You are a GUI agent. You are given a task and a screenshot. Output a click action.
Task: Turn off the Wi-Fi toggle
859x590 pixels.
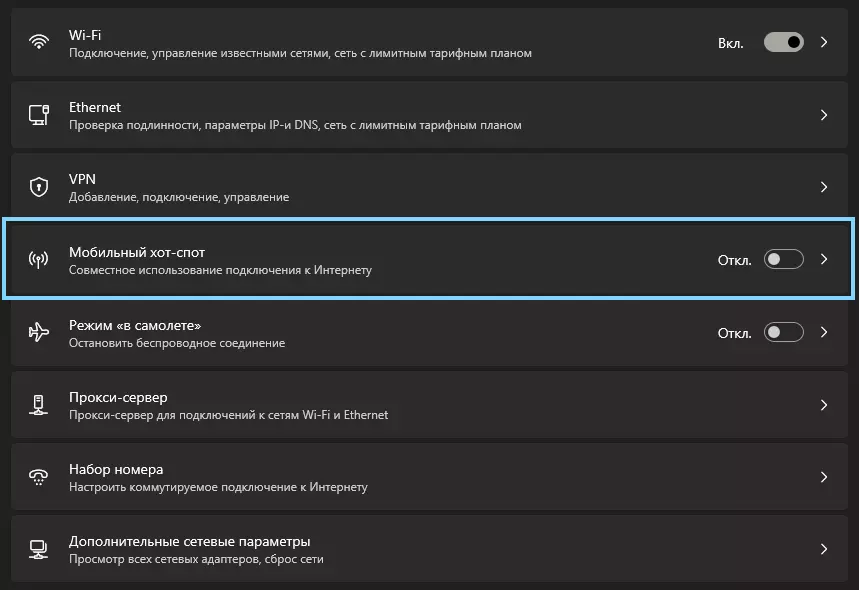(x=784, y=42)
